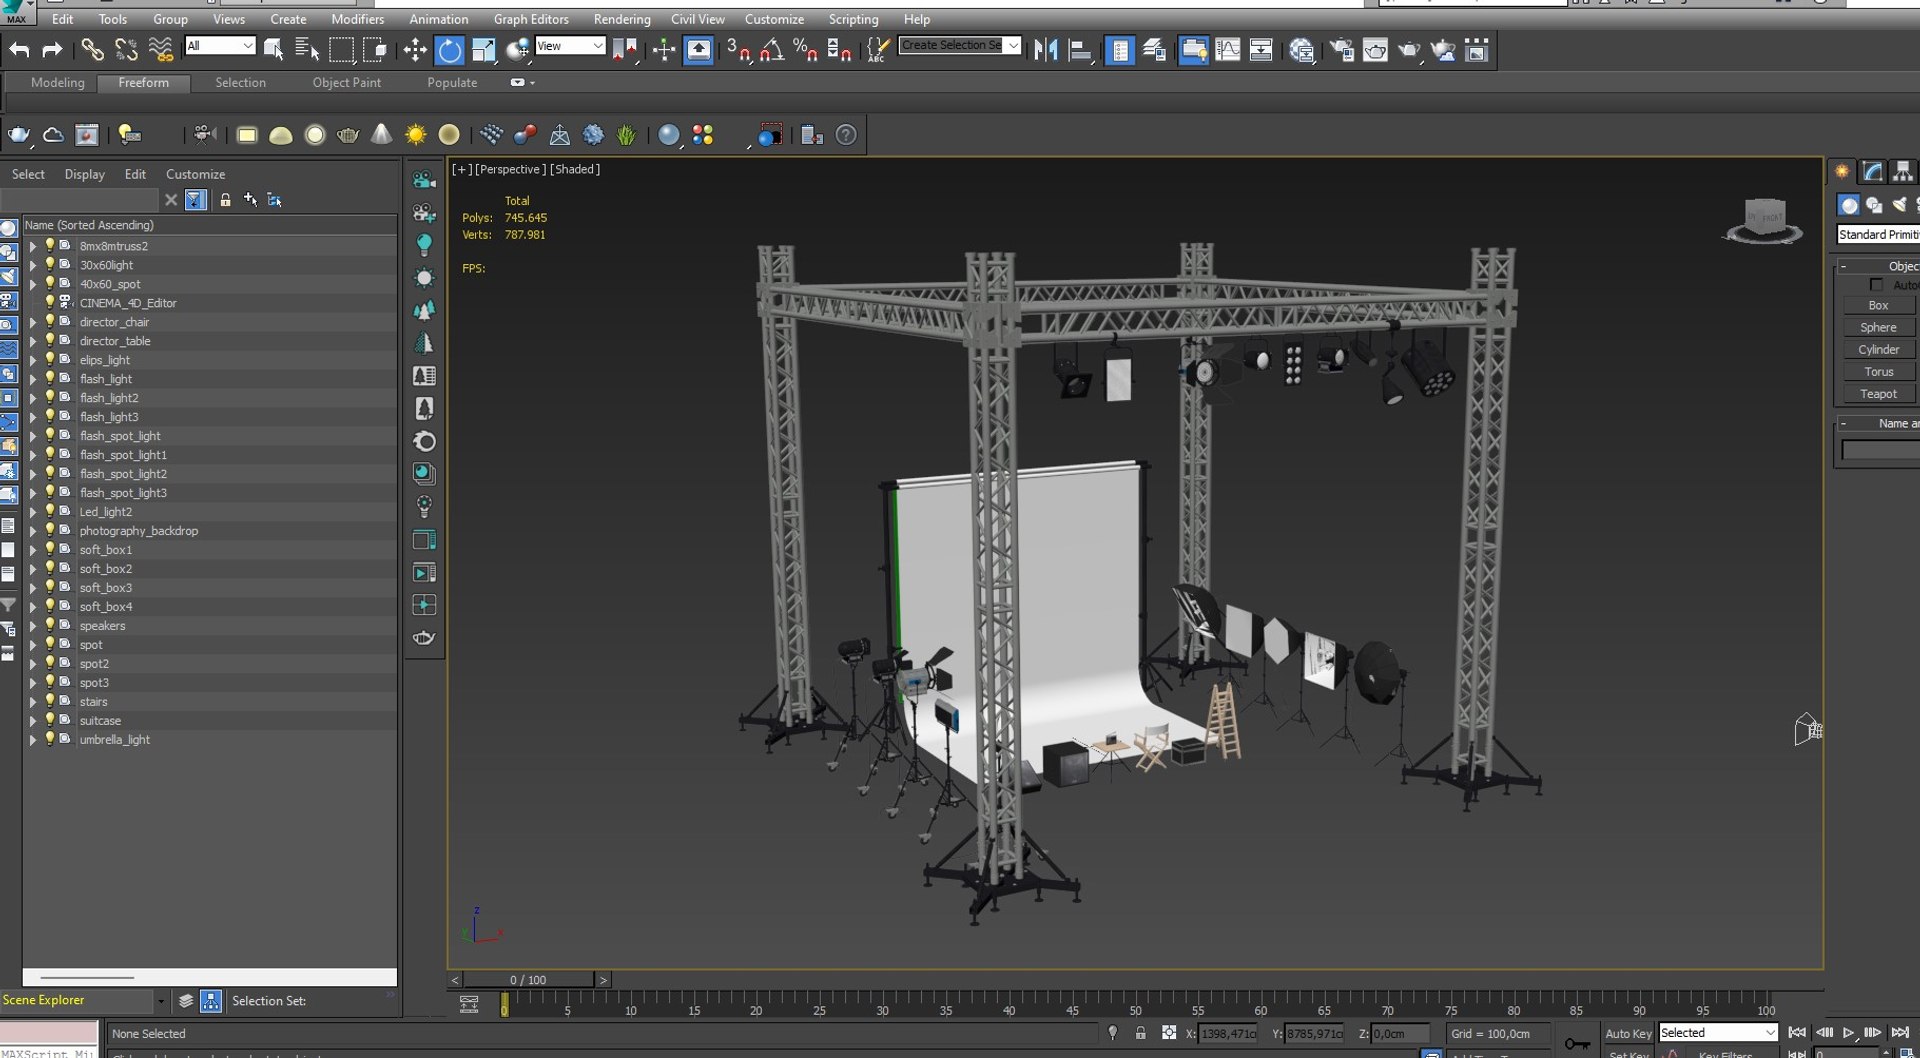
Task: Expand the umbrella_light tree node
Action: click(32, 740)
